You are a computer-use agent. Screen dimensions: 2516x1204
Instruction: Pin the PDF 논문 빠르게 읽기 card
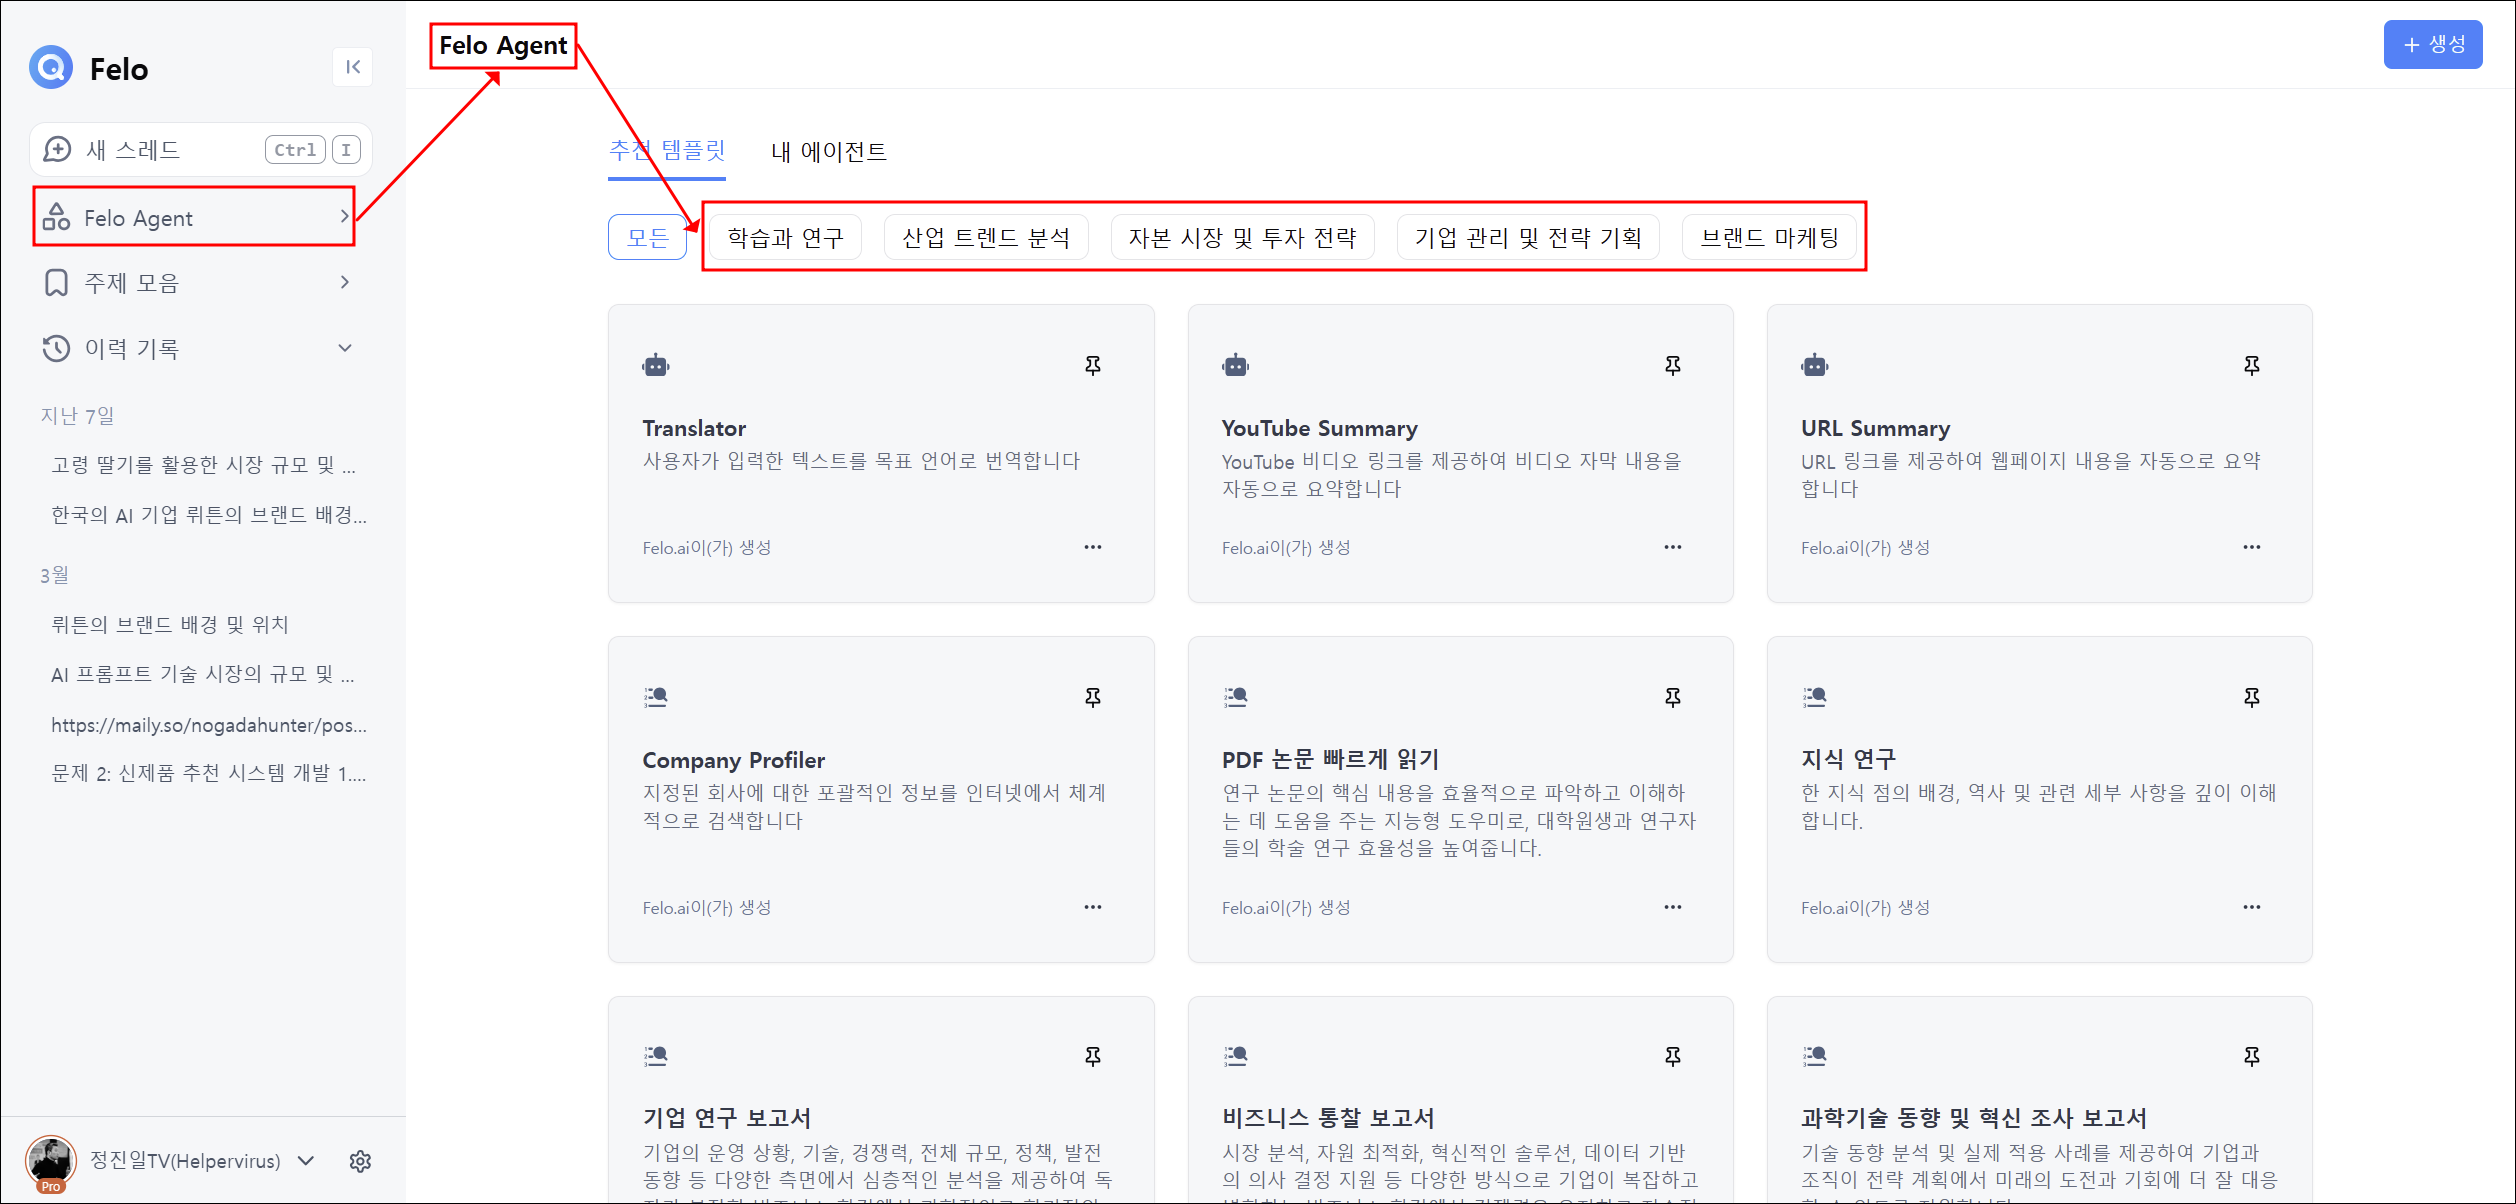click(1673, 698)
